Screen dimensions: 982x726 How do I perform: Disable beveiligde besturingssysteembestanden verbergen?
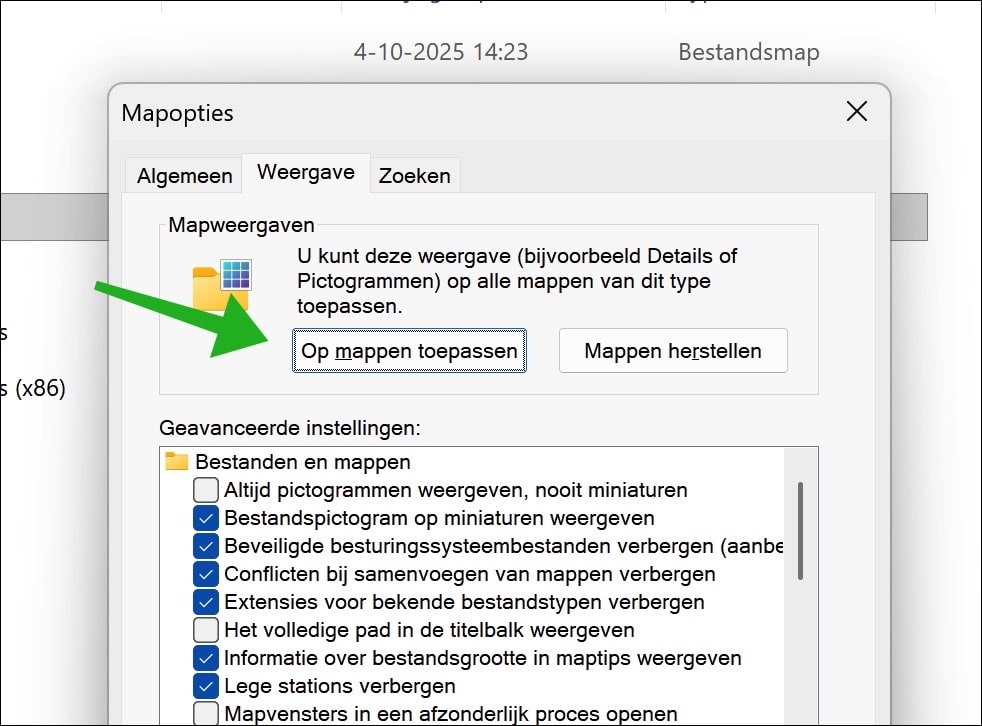click(x=205, y=546)
